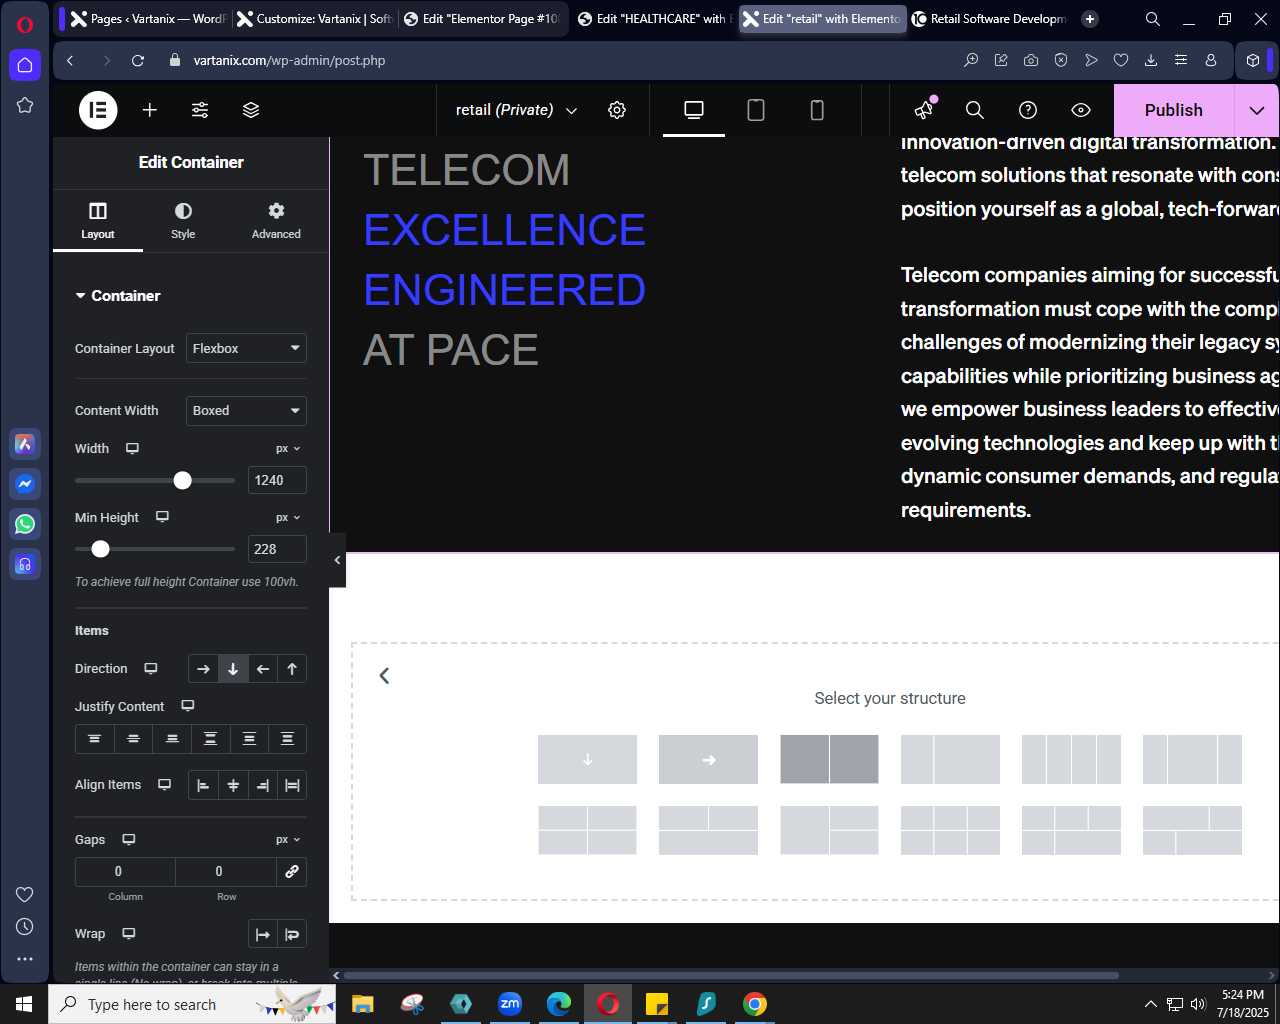
Task: Select the Style tab
Action: [x=183, y=220]
